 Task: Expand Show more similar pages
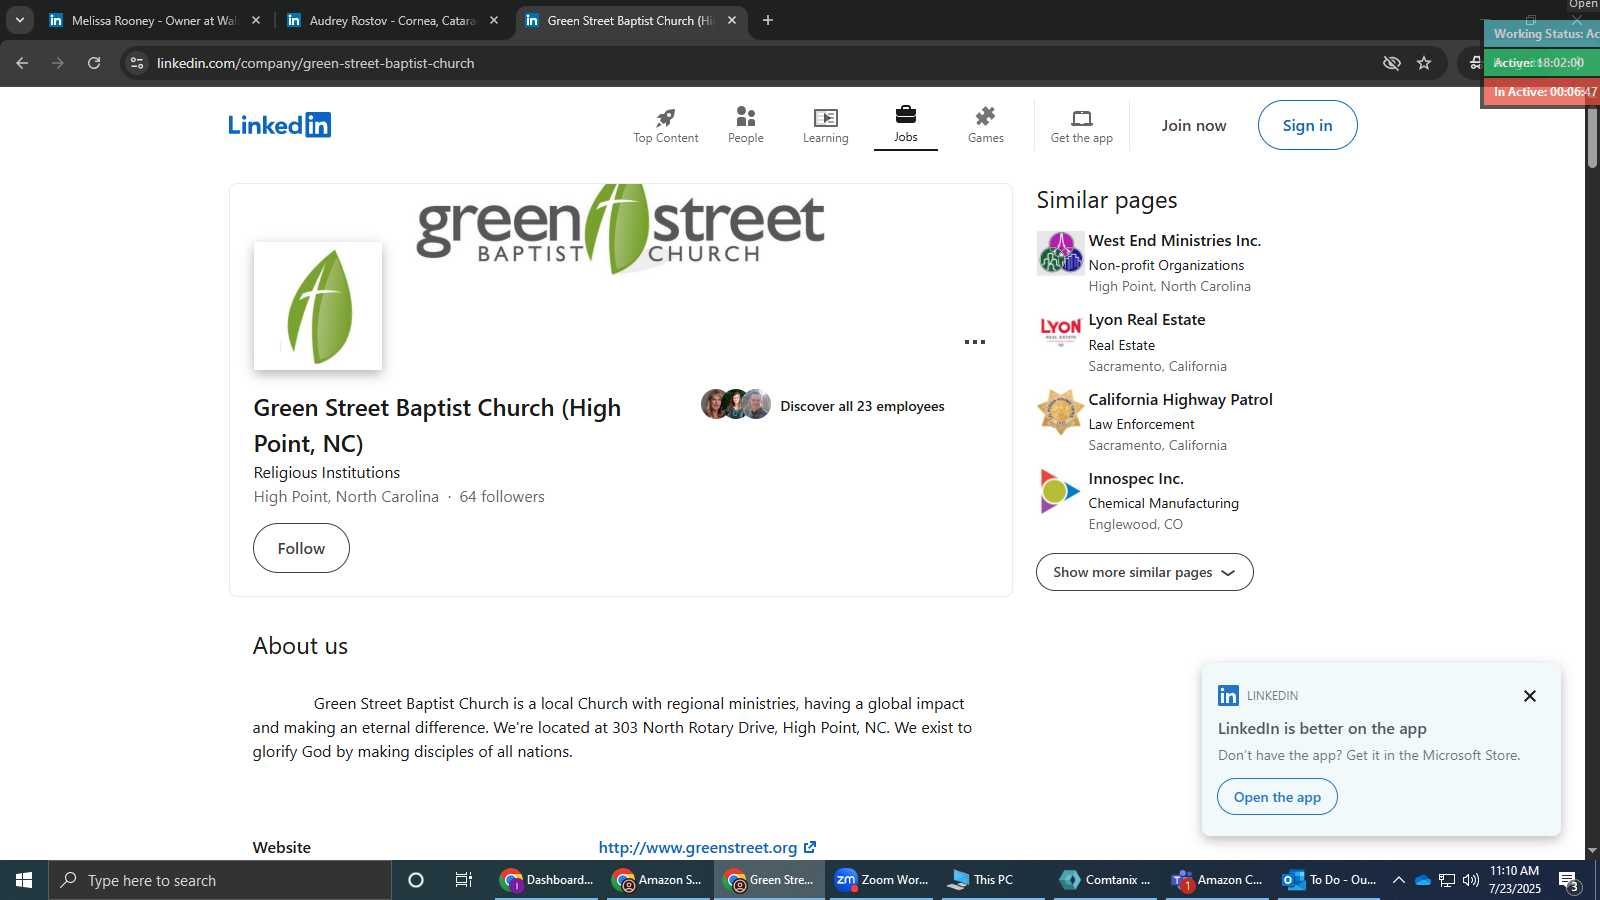click(x=1144, y=572)
